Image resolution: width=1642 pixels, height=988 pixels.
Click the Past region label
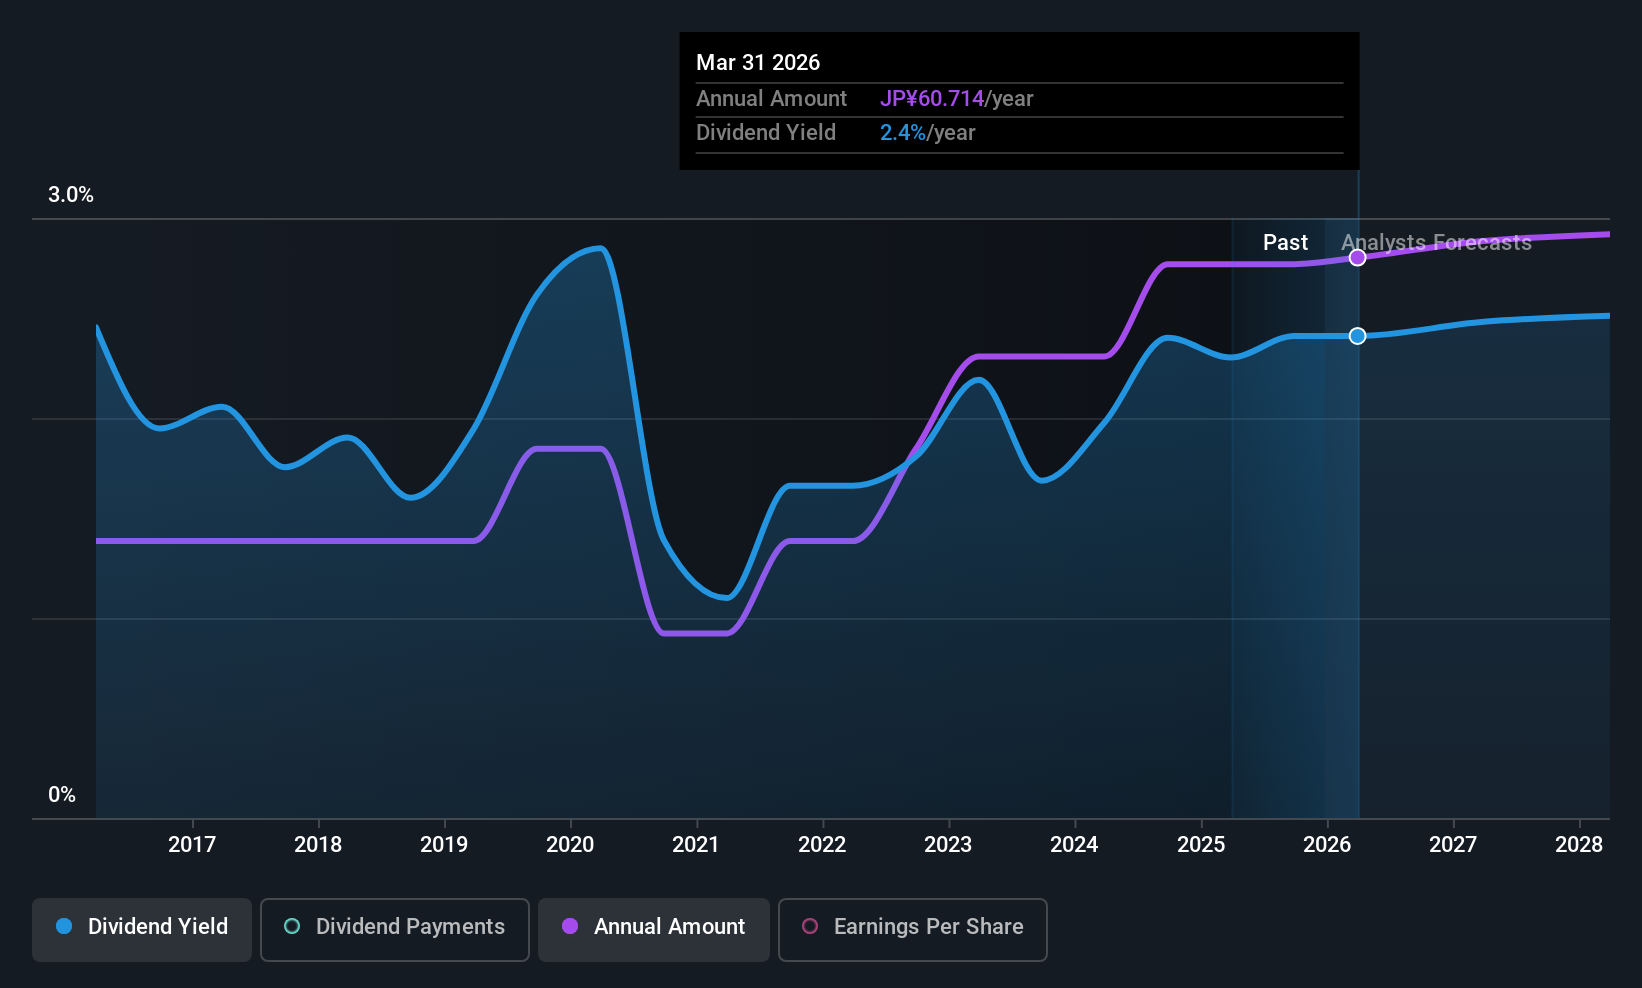point(1285,243)
